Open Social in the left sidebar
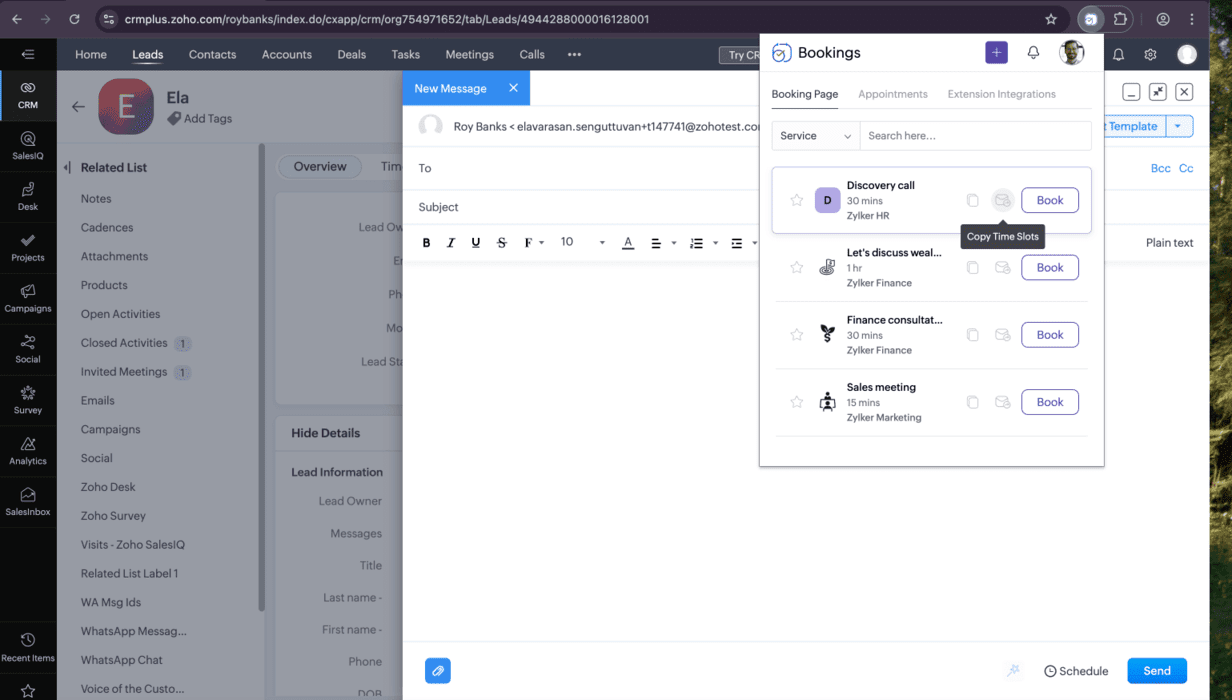 click(x=28, y=349)
